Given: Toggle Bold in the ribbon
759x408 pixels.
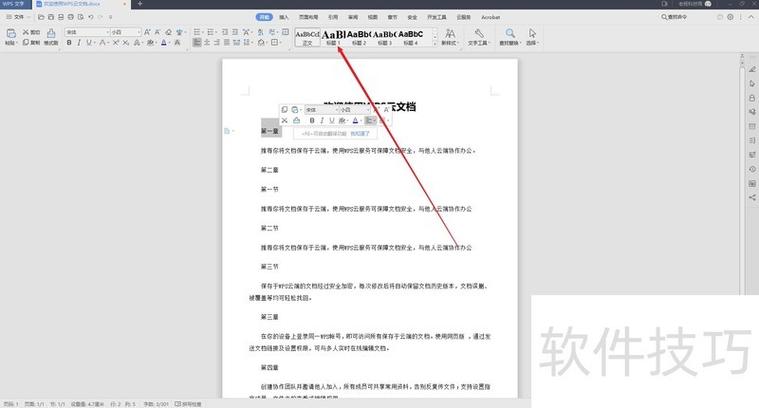Looking at the screenshot, I should tap(69, 43).
